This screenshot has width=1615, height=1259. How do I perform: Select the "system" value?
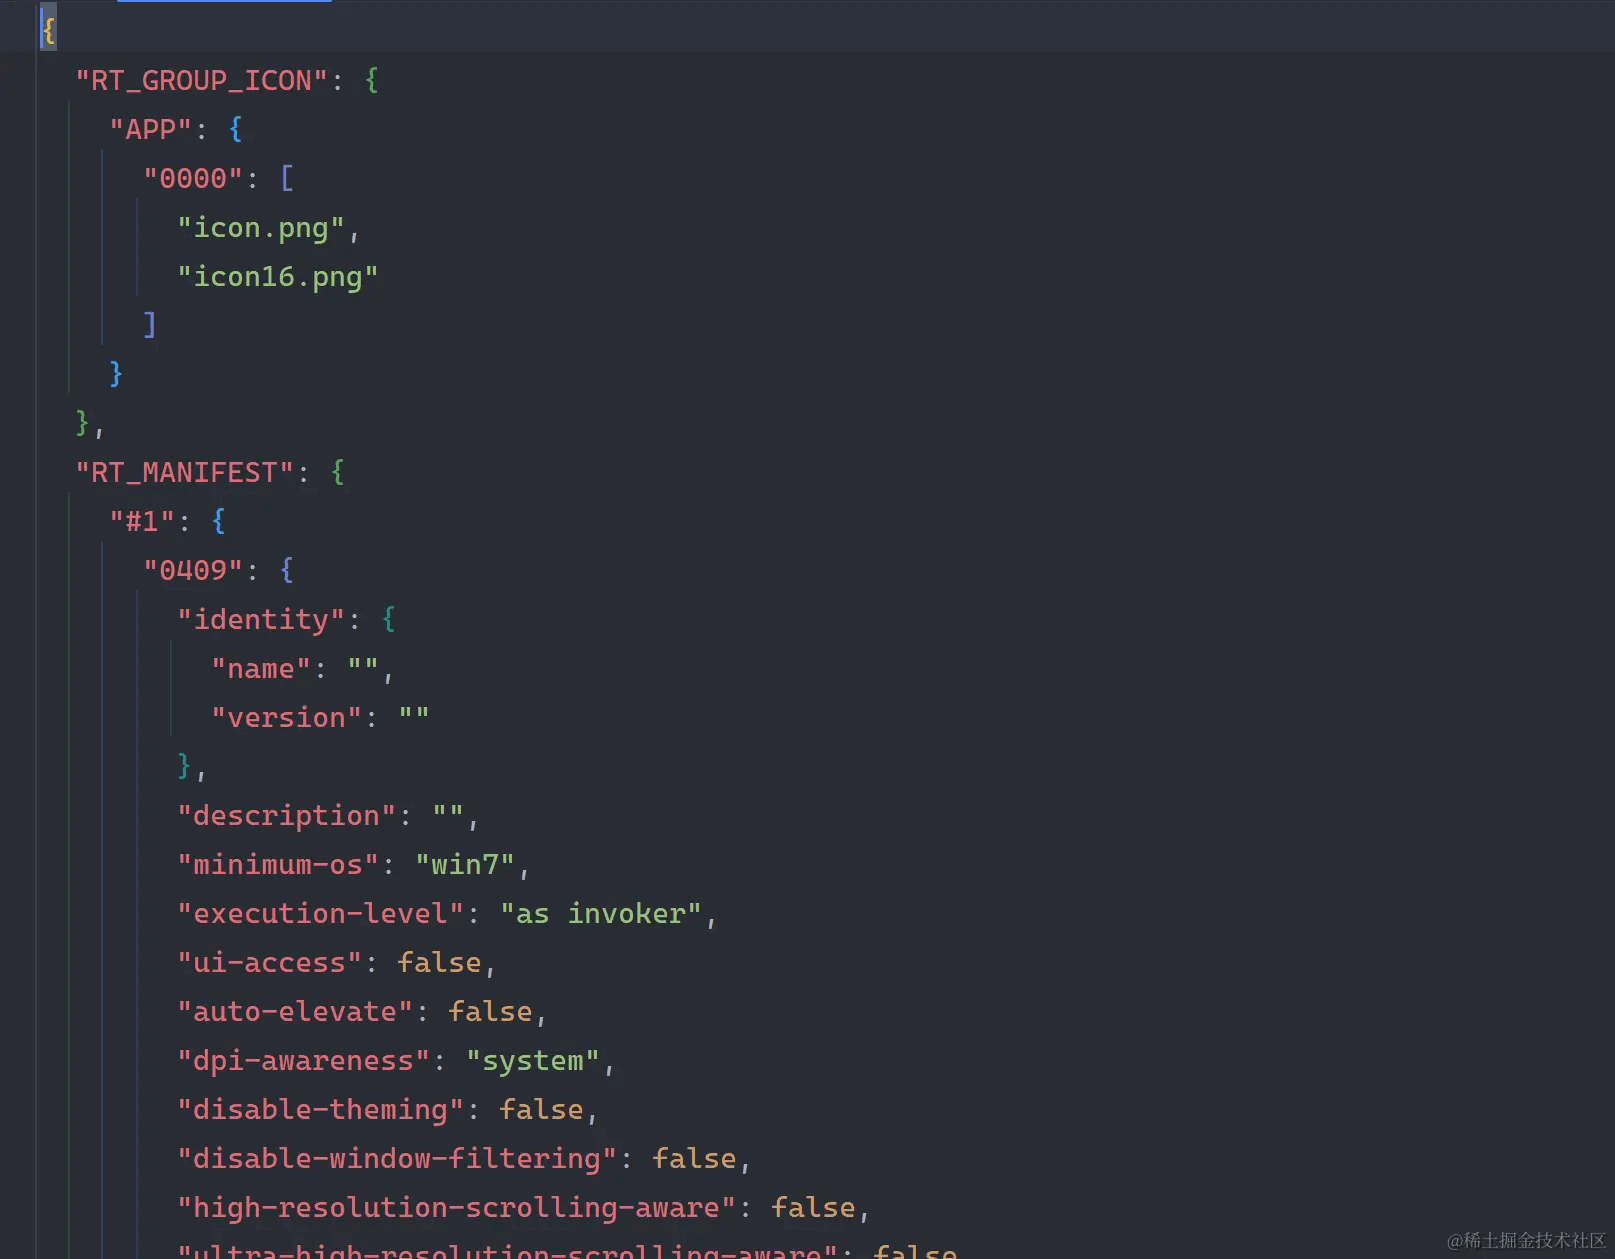tap(533, 1060)
